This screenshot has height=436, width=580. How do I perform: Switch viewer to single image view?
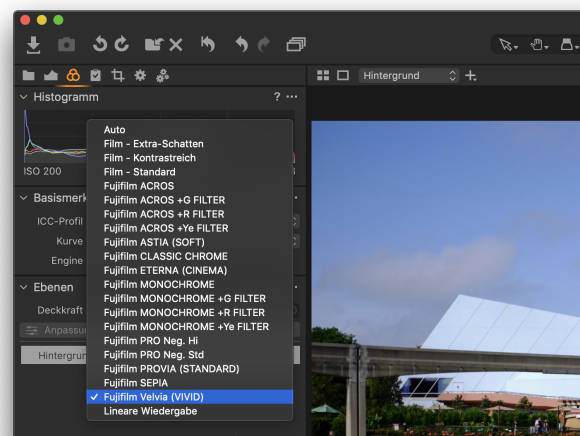pyautogui.click(x=343, y=75)
